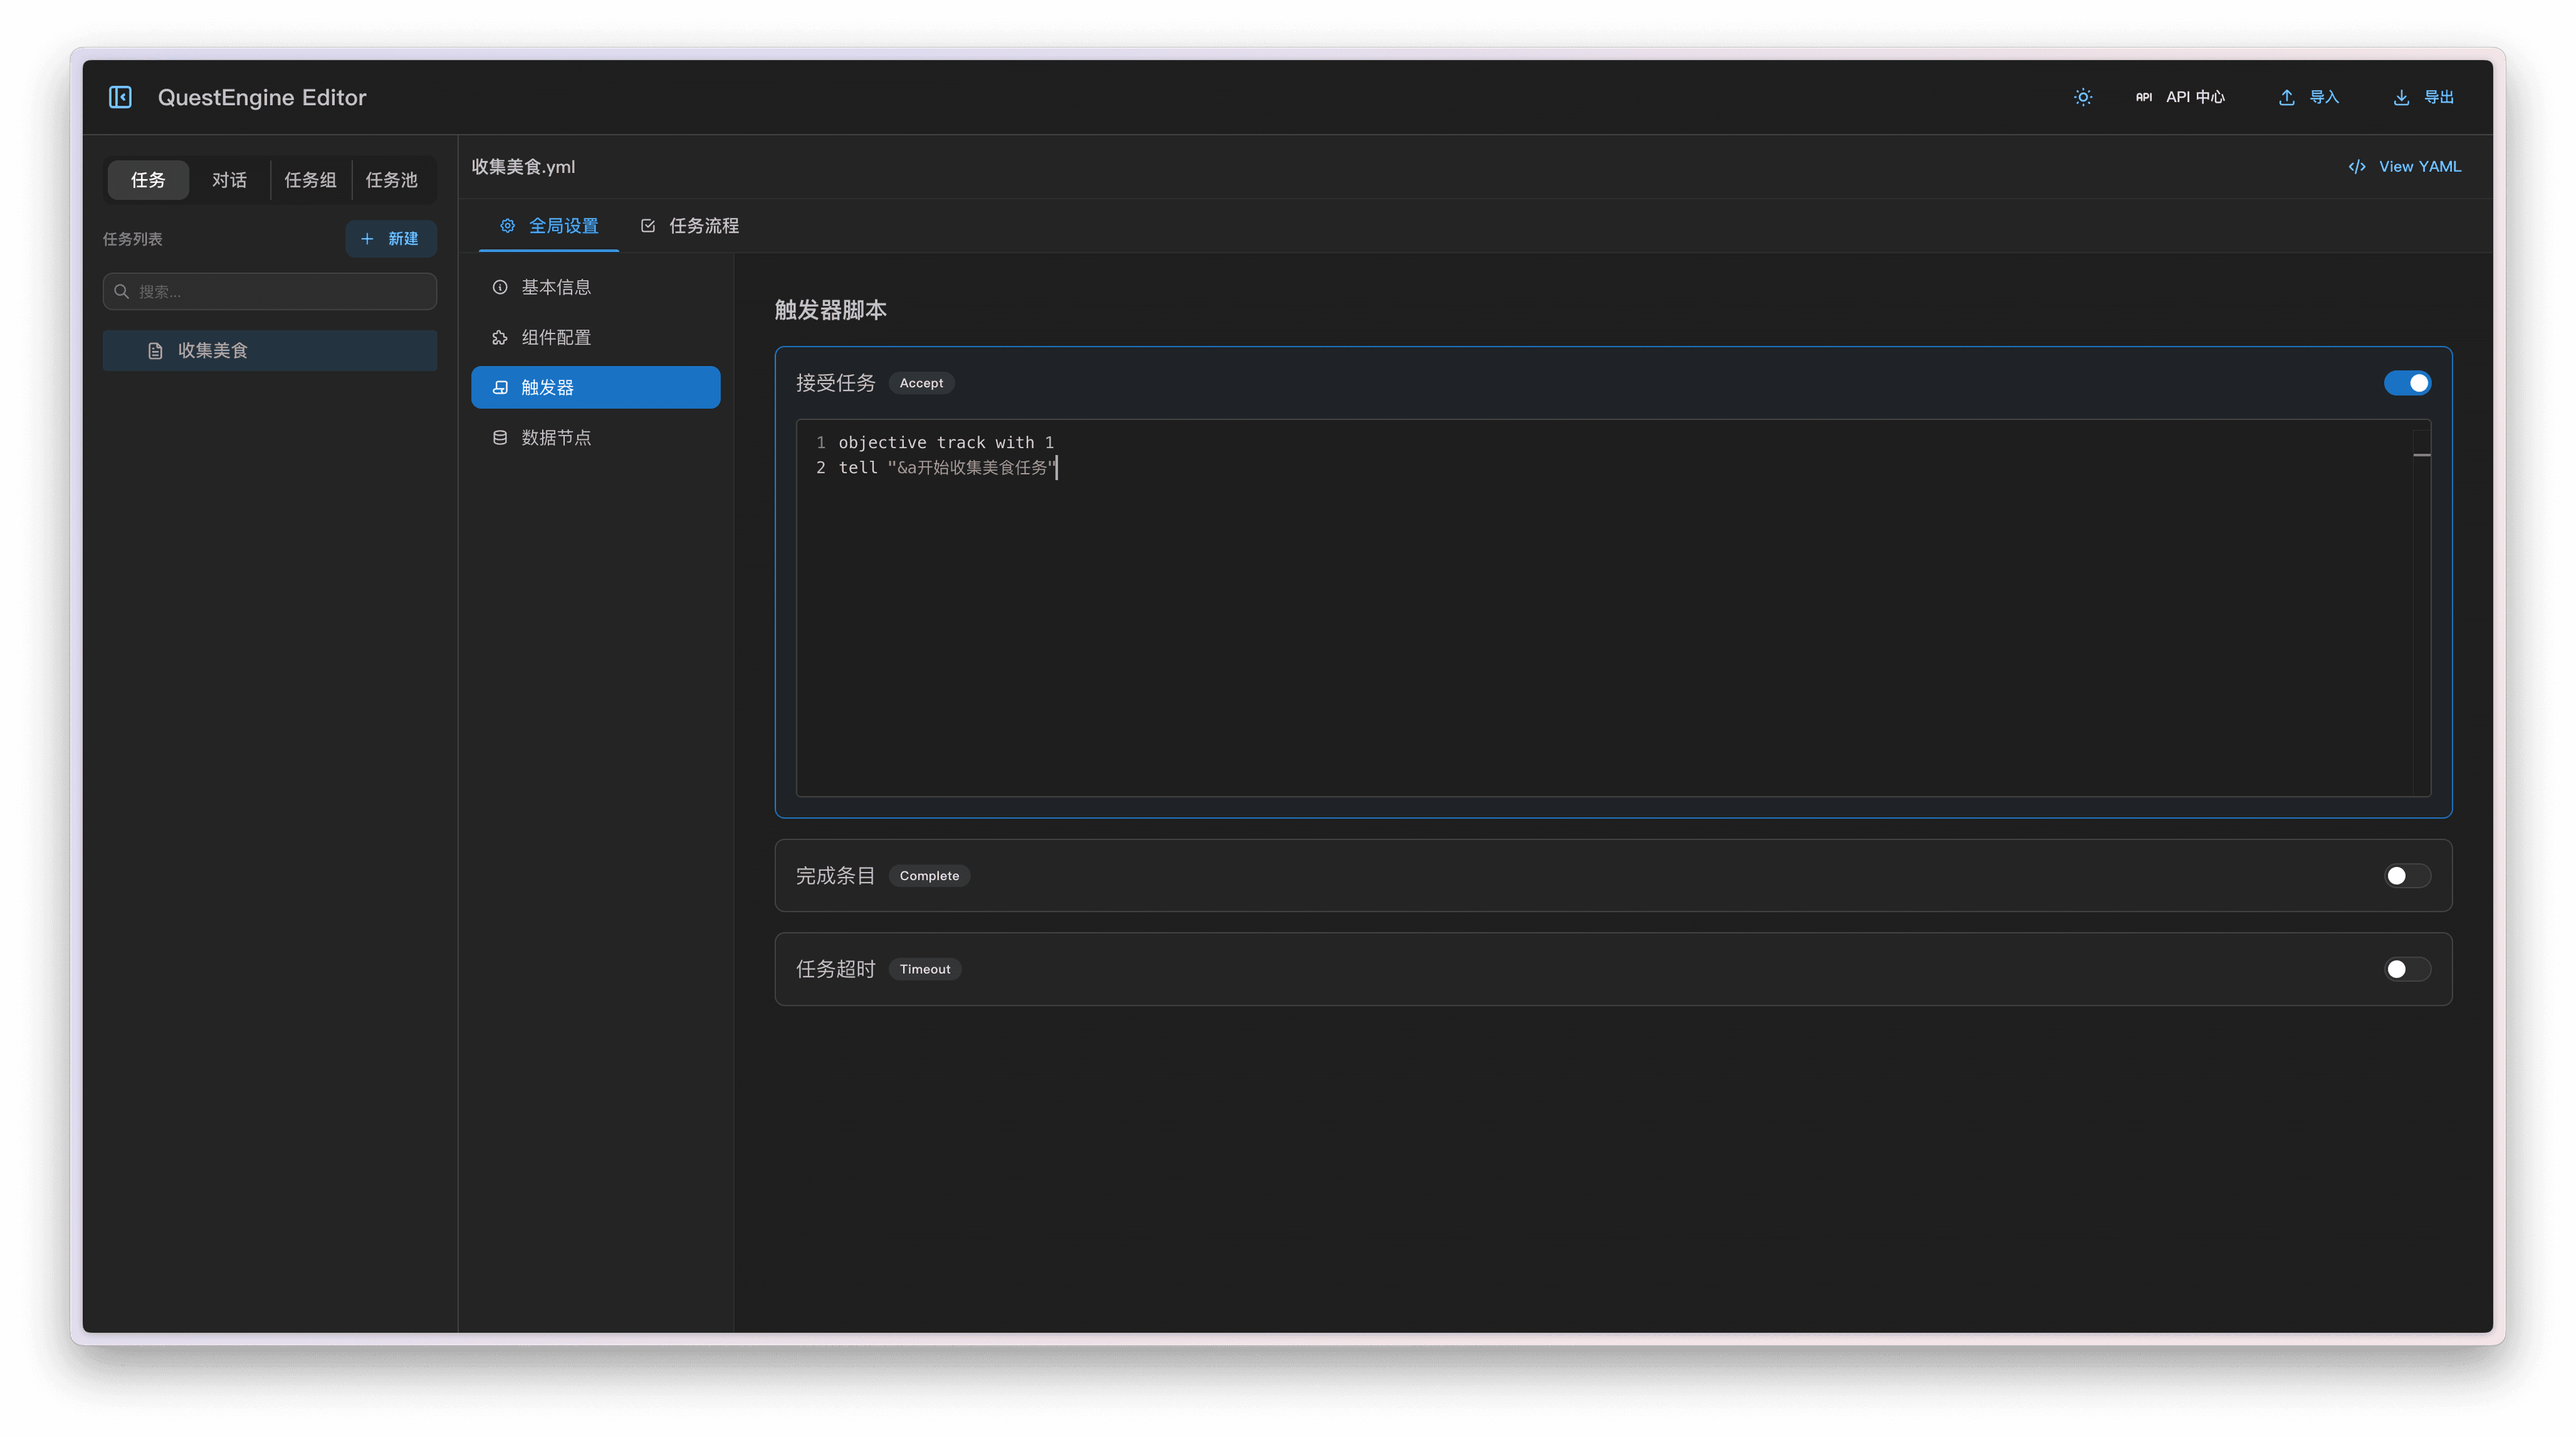This screenshot has width=2576, height=1438.
Task: Enable the 完成条目 Complete trigger toggle
Action: 2407,876
